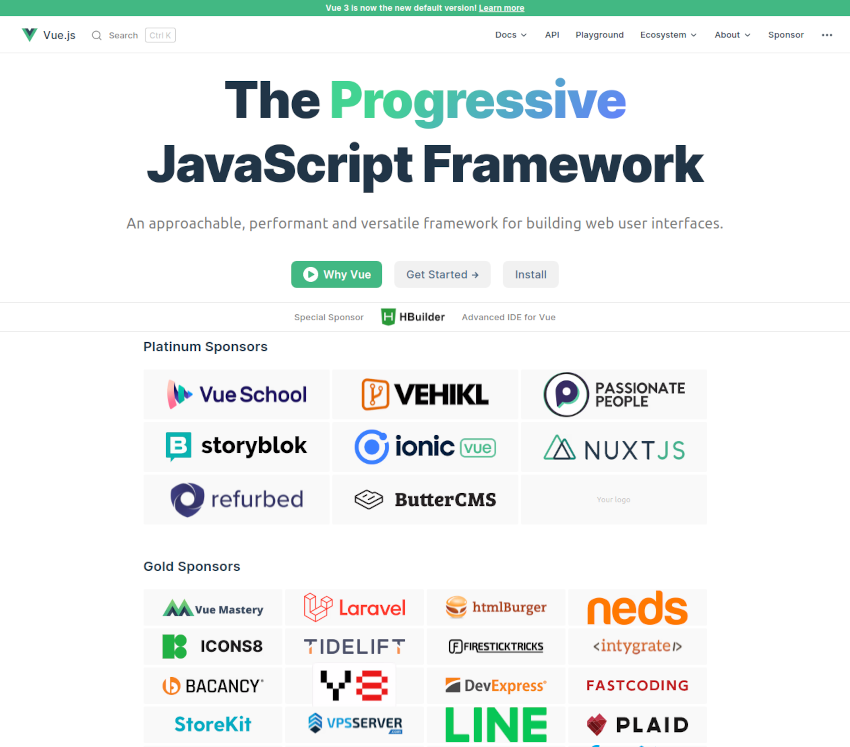Open VPSServer gold sponsor logo
Image resolution: width=850 pixels, height=747 pixels.
(x=355, y=724)
